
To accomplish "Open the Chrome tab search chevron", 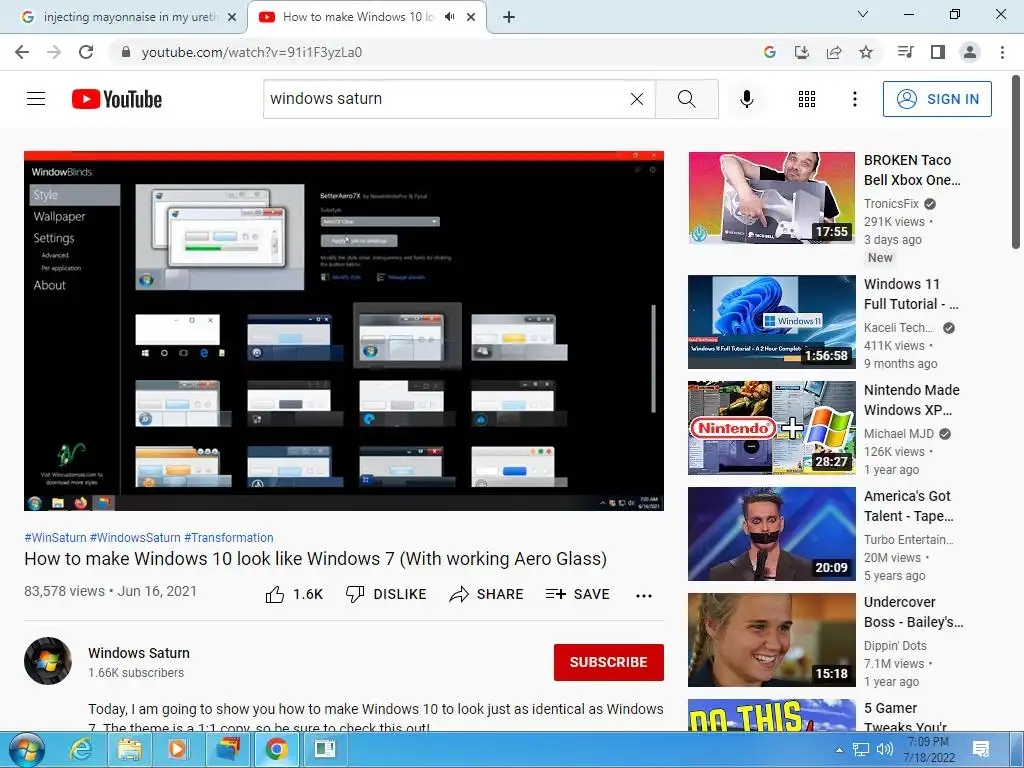I will (863, 14).
